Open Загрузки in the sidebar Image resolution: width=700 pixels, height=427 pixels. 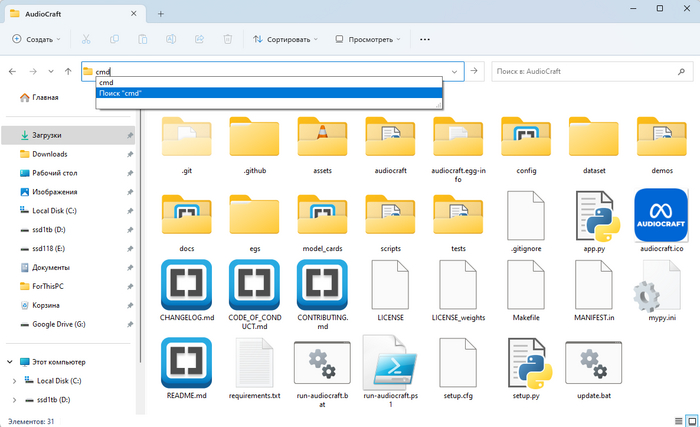[x=47, y=135]
